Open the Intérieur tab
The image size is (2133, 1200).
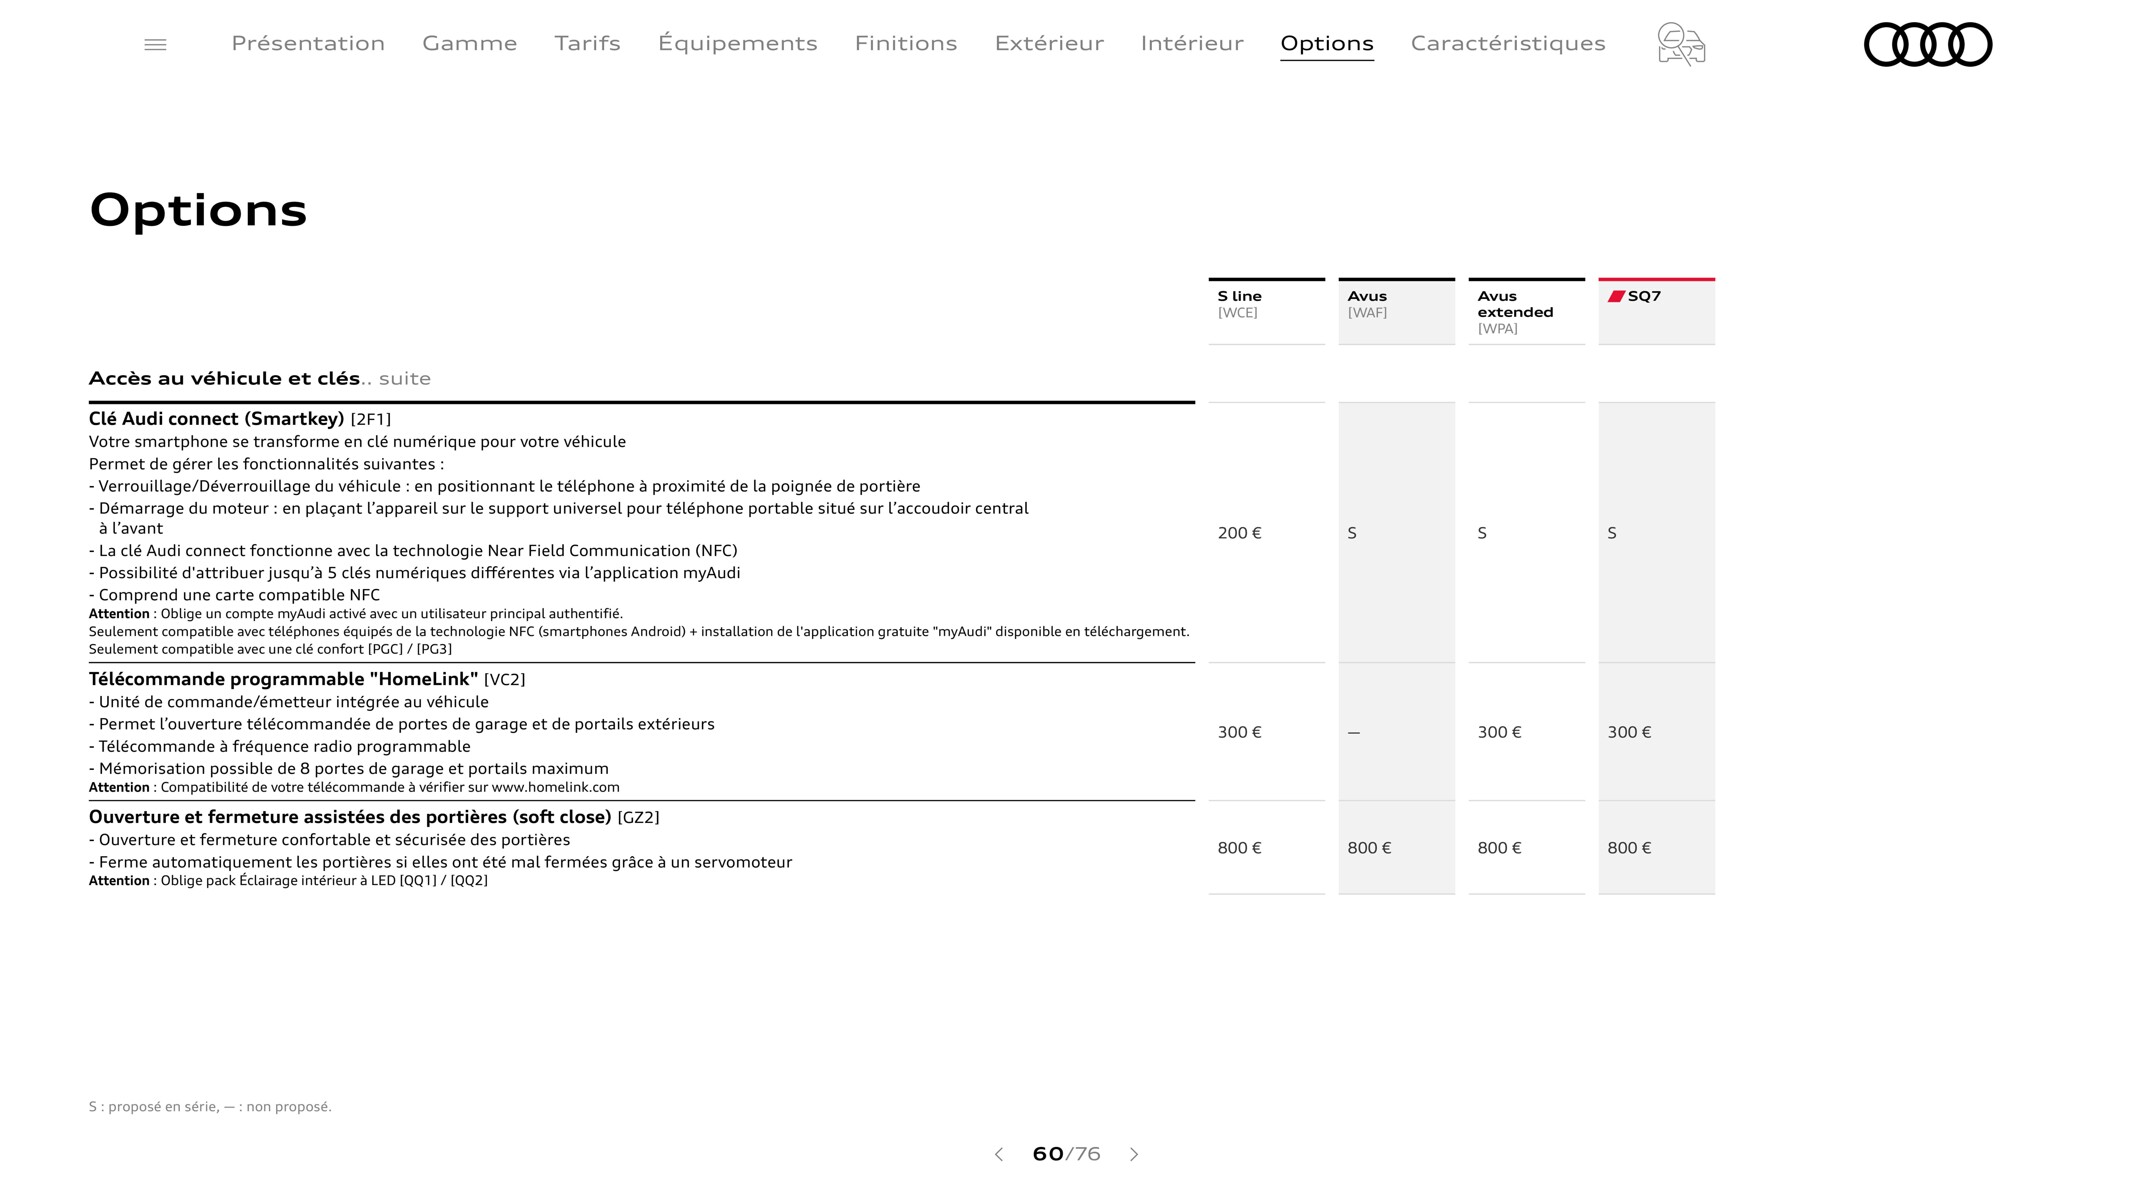point(1192,43)
